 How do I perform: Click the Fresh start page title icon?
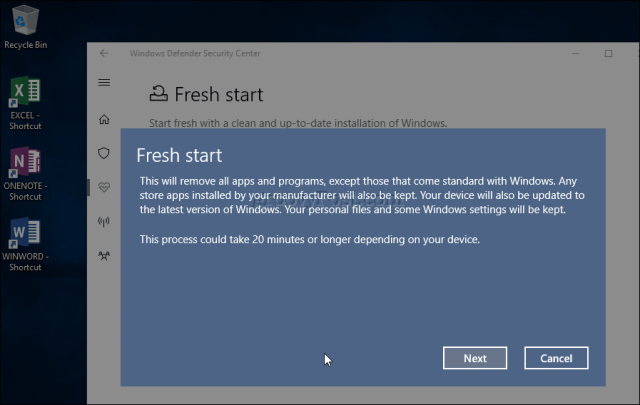pos(159,93)
